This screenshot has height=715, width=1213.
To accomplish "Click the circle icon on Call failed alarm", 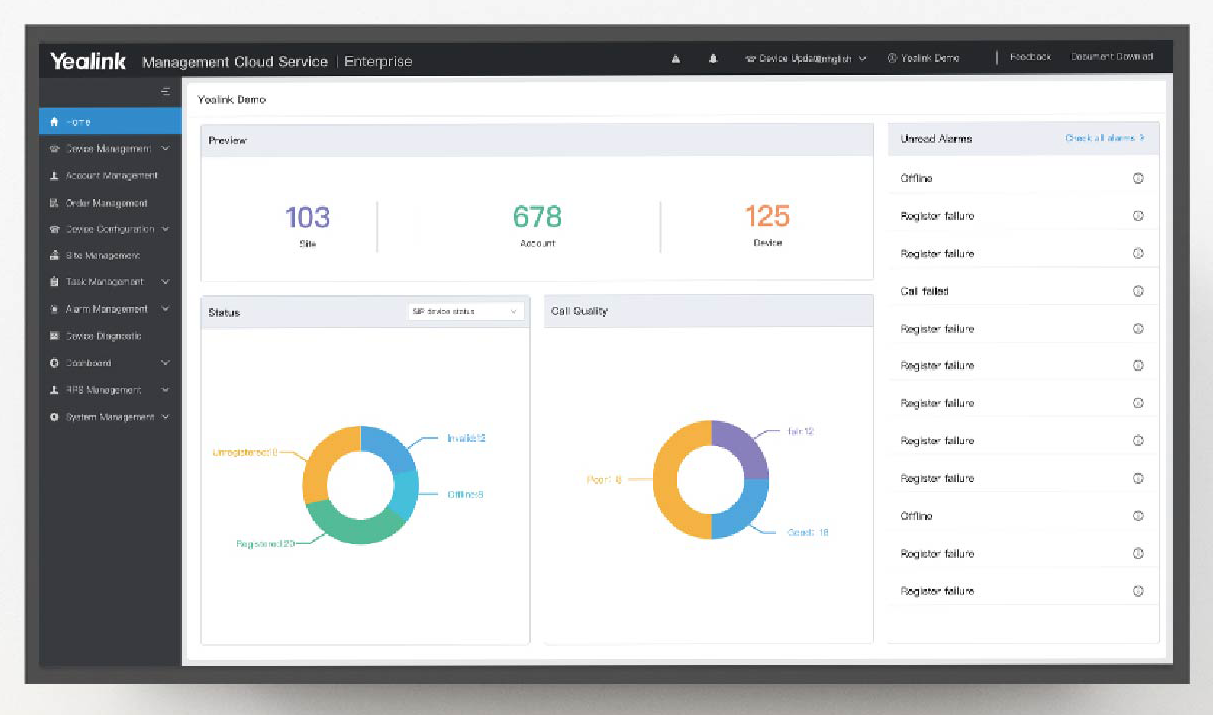I will coord(1138,291).
